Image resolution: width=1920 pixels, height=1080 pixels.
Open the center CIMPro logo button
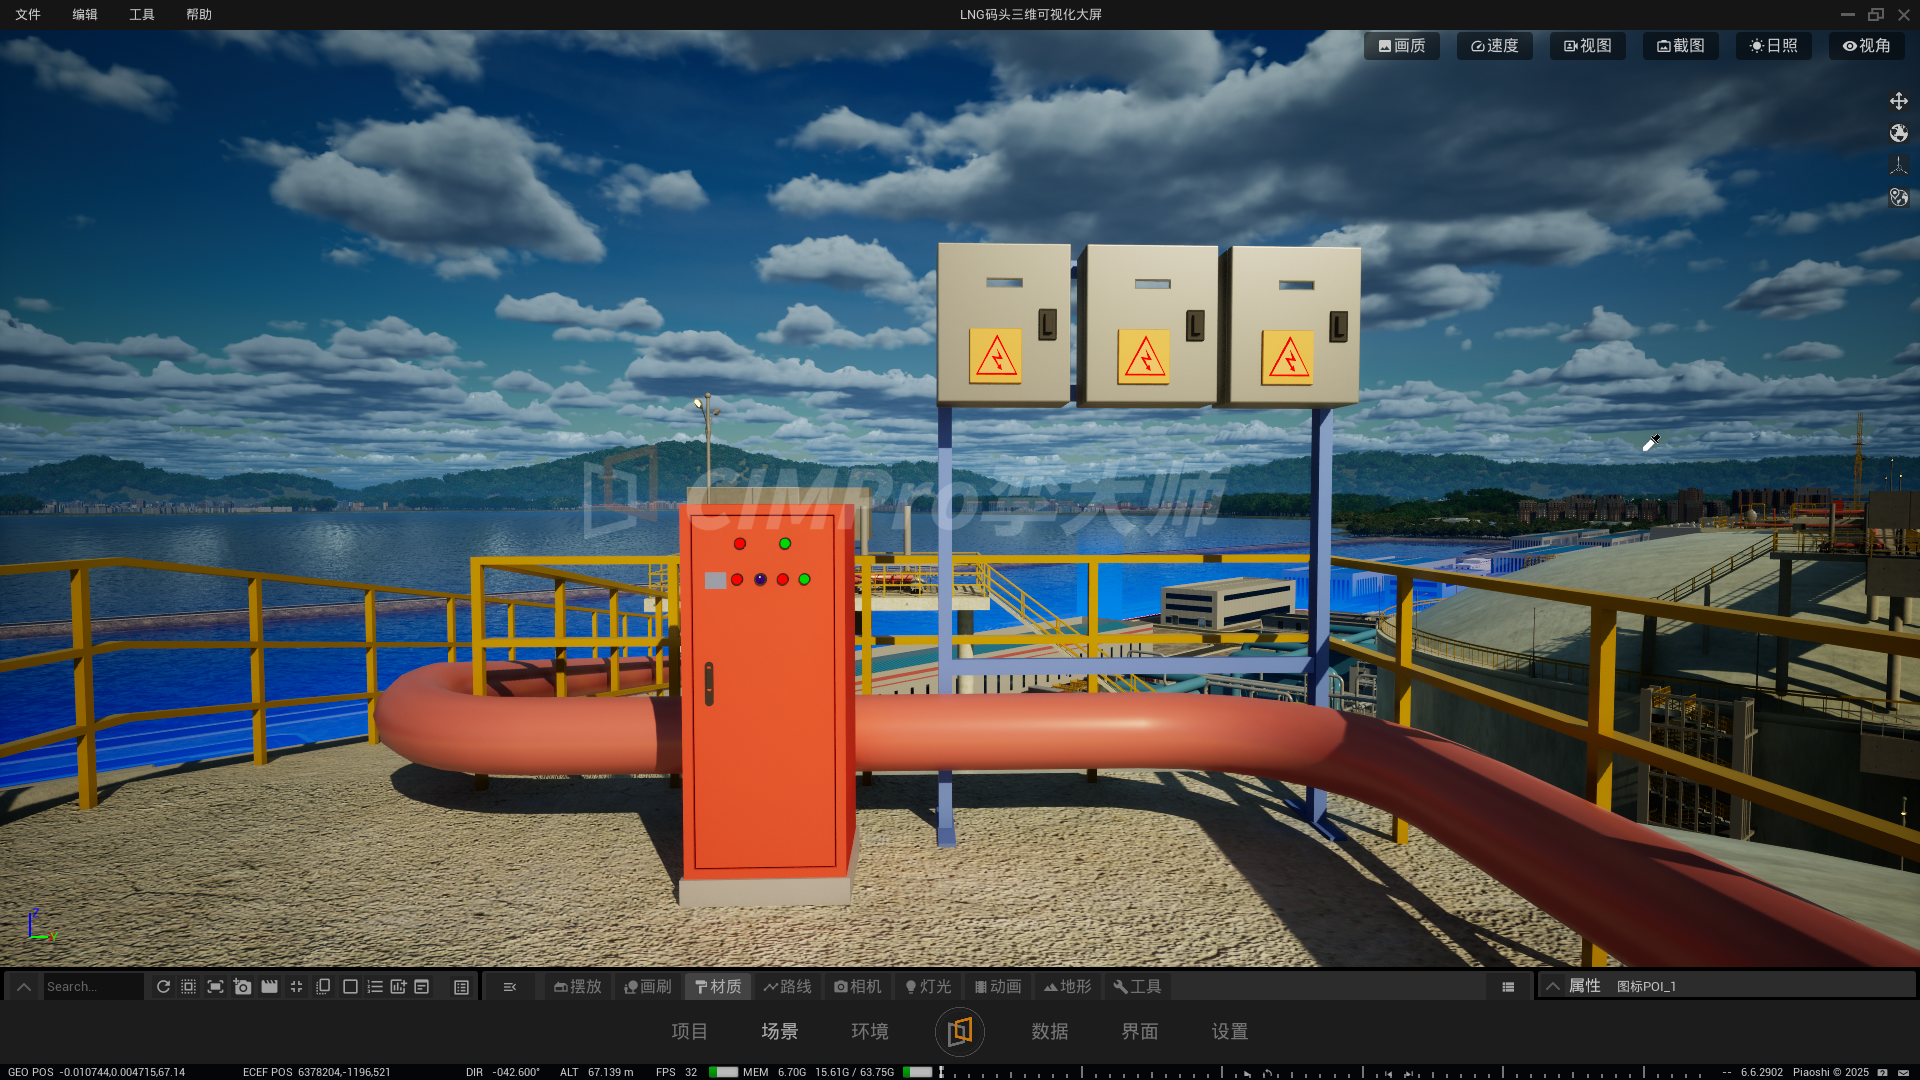(959, 1031)
